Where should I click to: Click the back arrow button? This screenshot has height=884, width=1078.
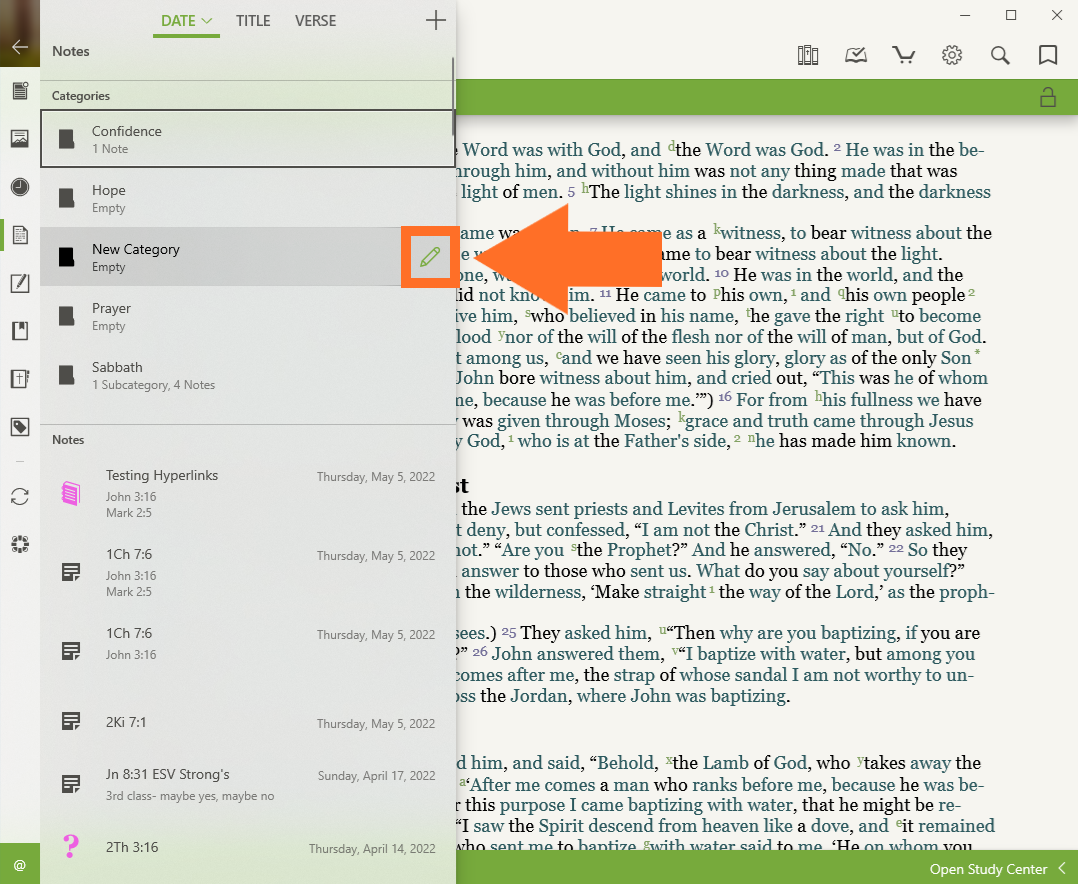pyautogui.click(x=19, y=46)
